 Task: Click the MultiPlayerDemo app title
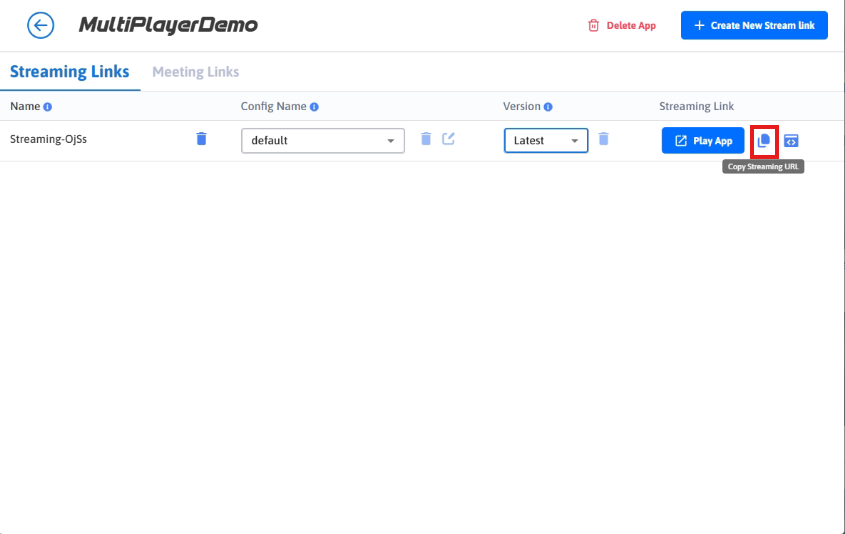(x=168, y=26)
